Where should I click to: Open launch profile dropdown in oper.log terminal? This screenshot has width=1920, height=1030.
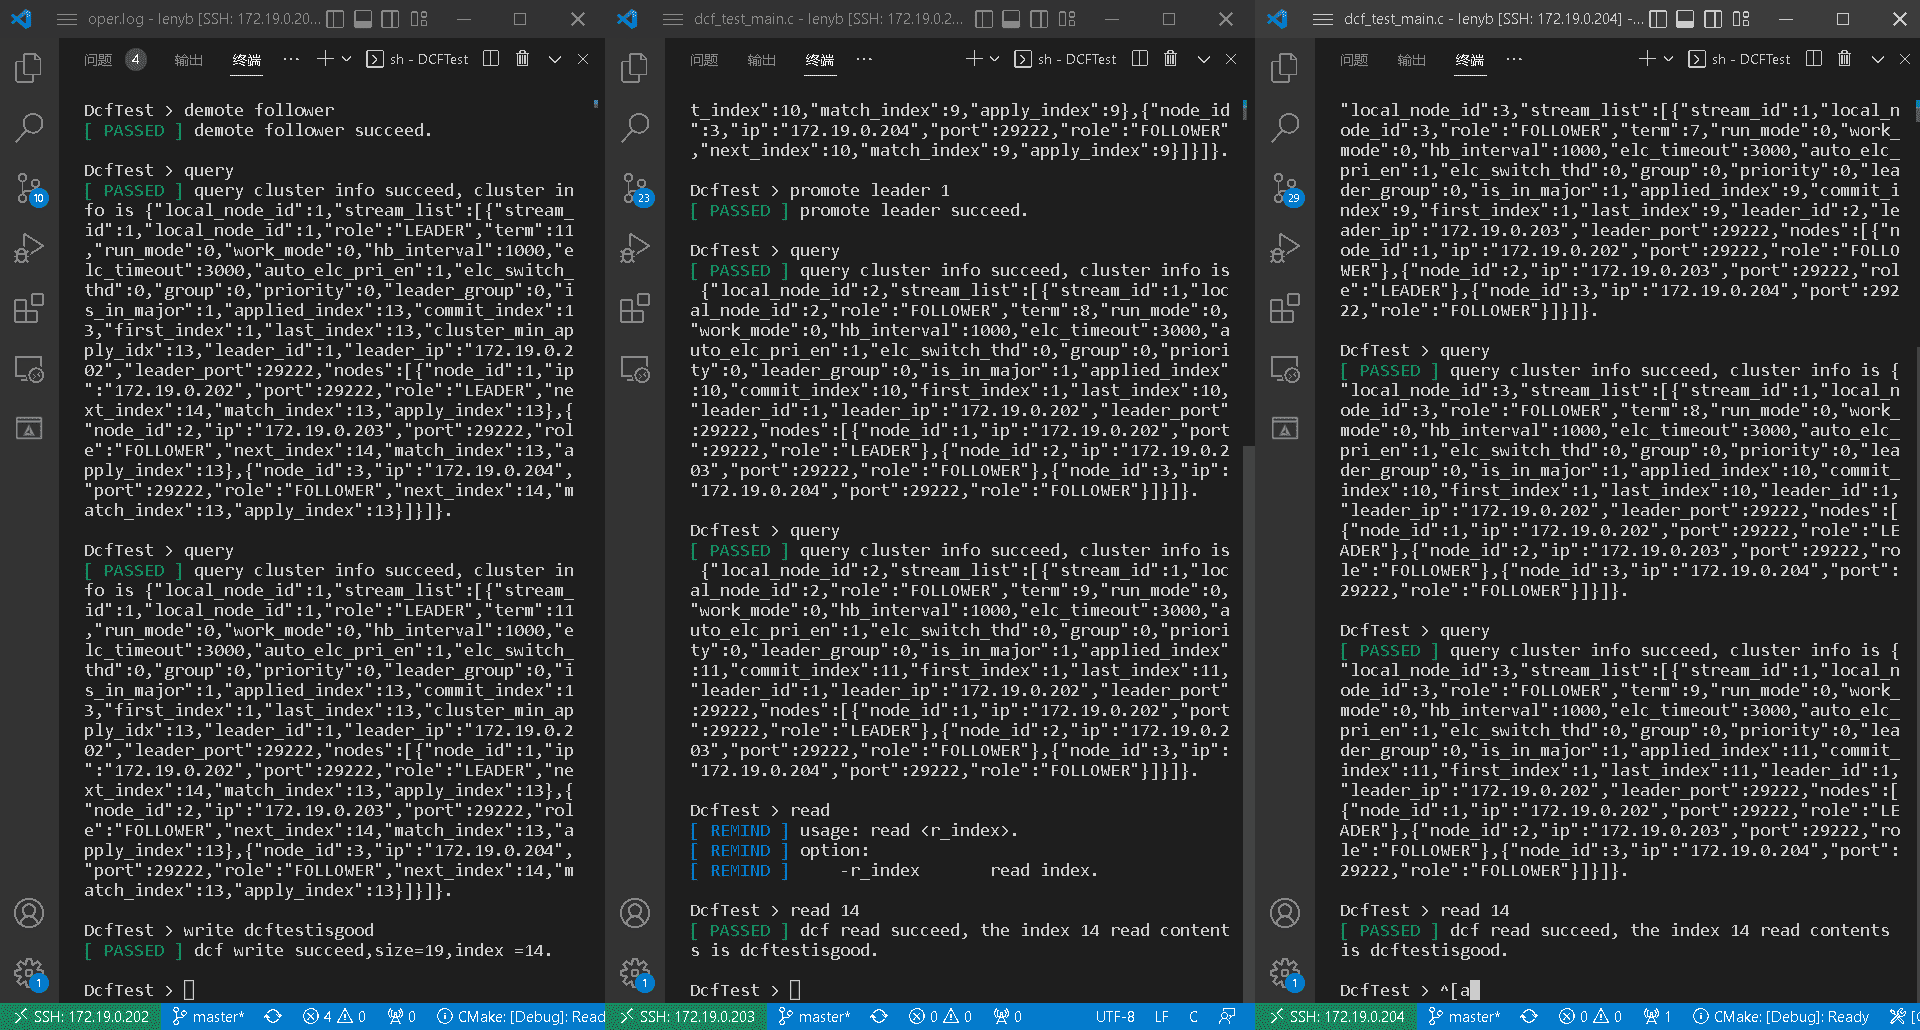click(x=347, y=59)
